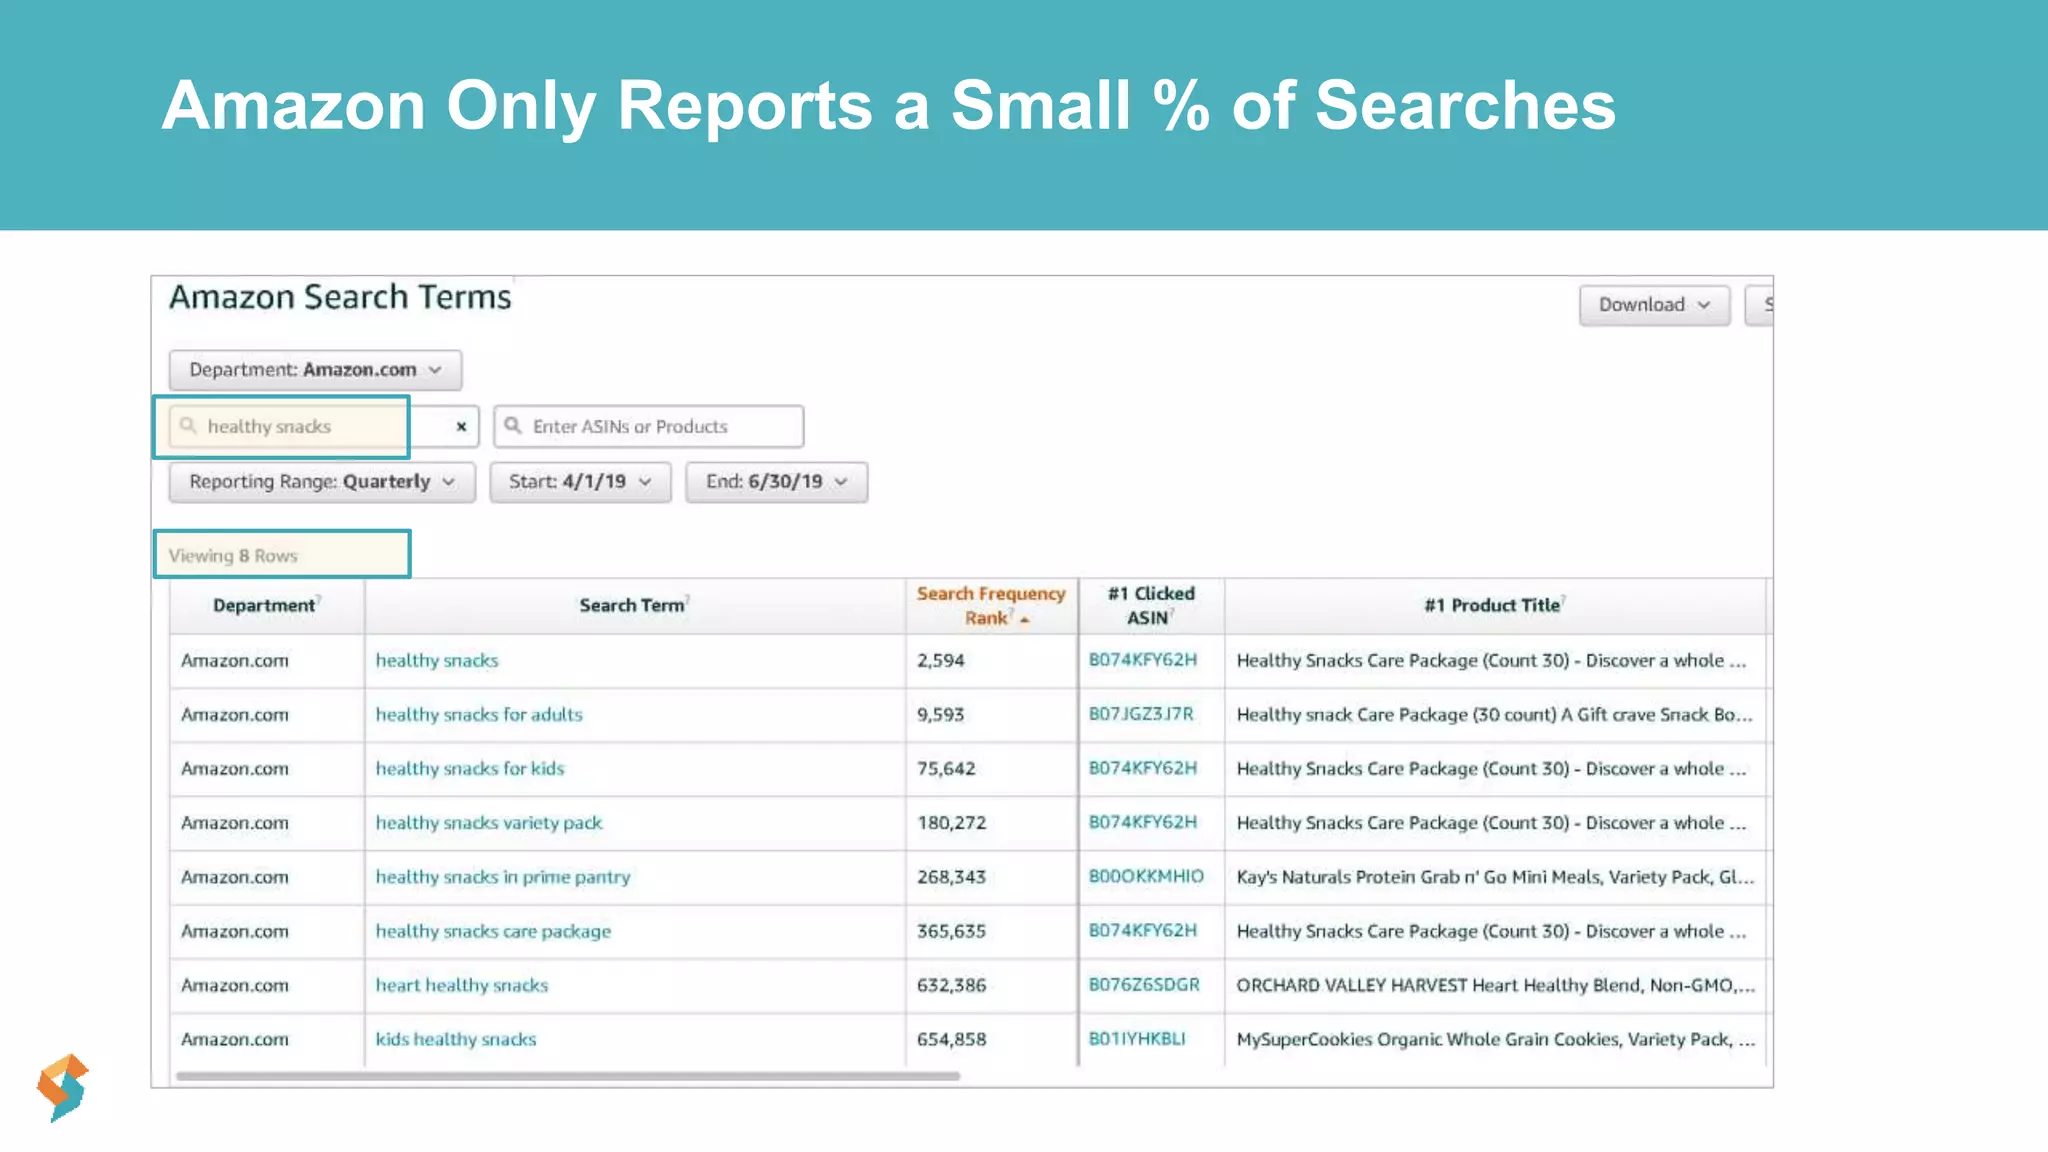Open the Download dropdown button

1654,305
